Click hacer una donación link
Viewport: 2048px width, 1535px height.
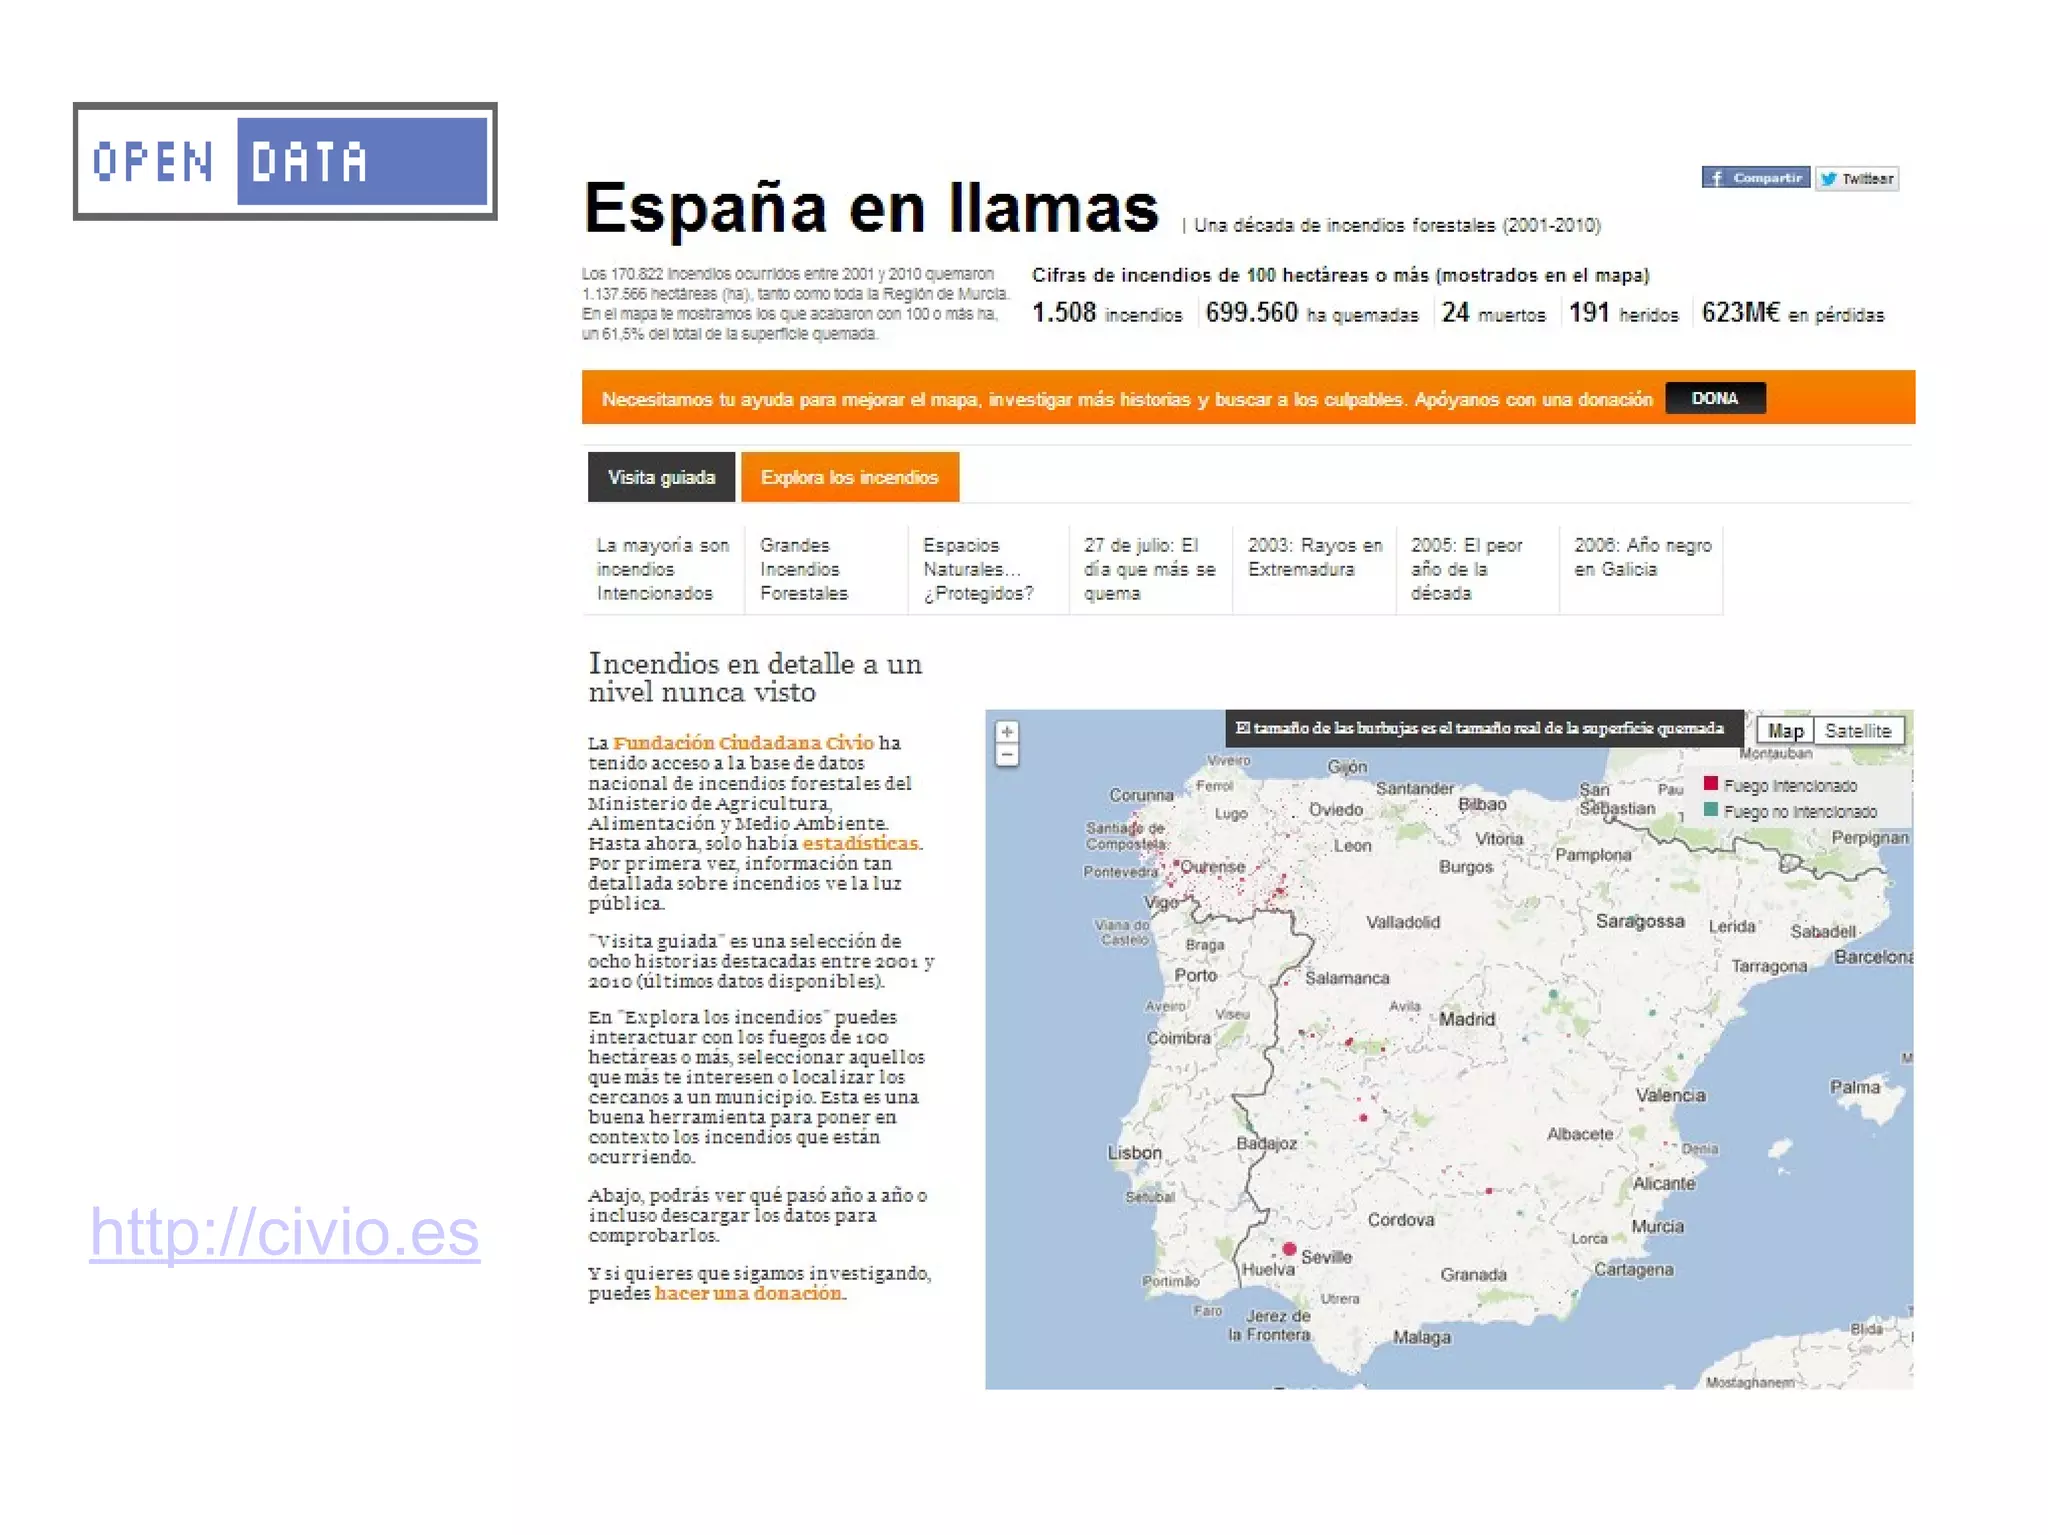[748, 1293]
